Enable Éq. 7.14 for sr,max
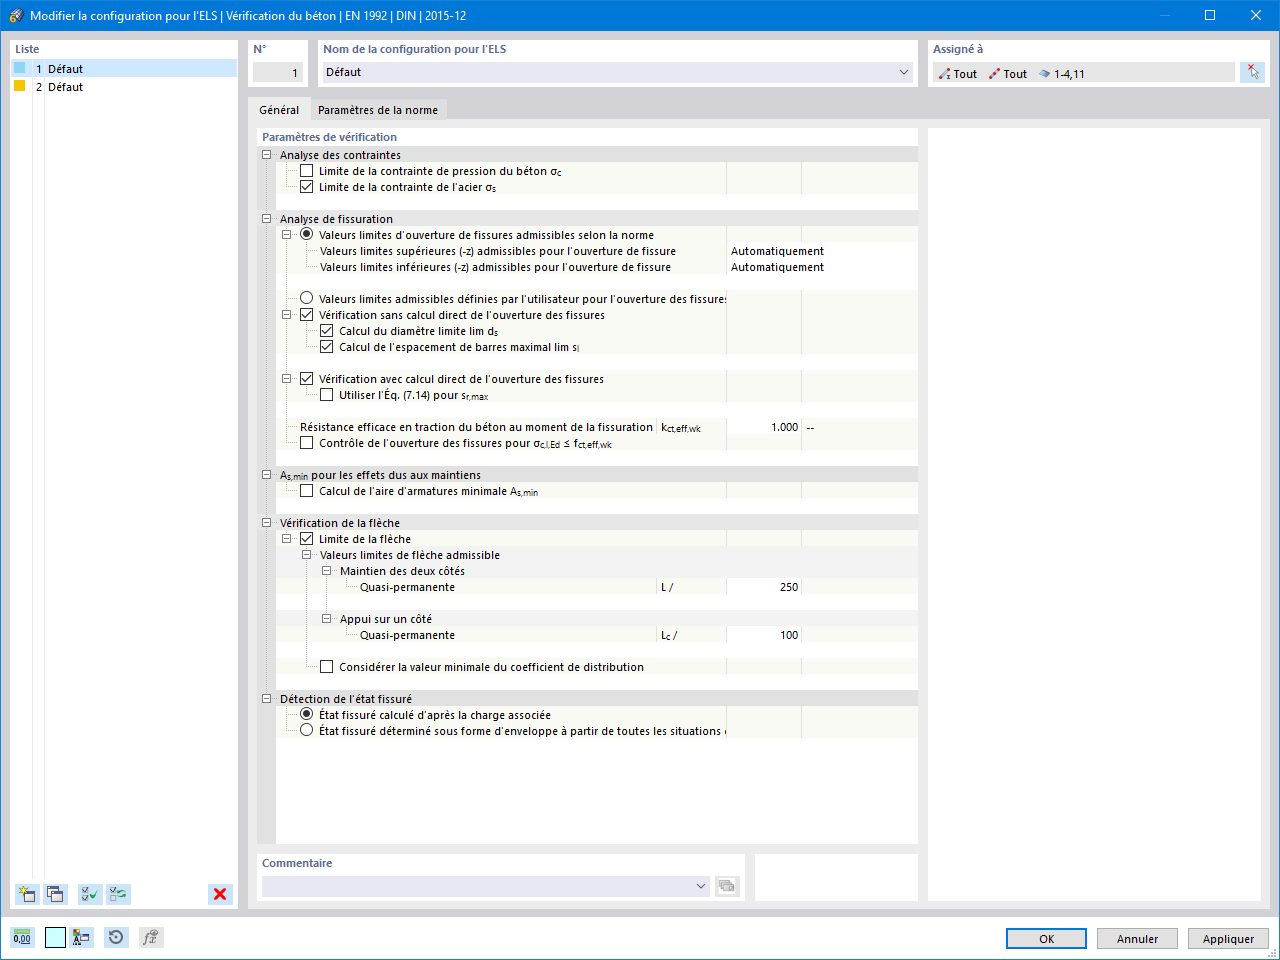The image size is (1280, 960). (x=327, y=395)
